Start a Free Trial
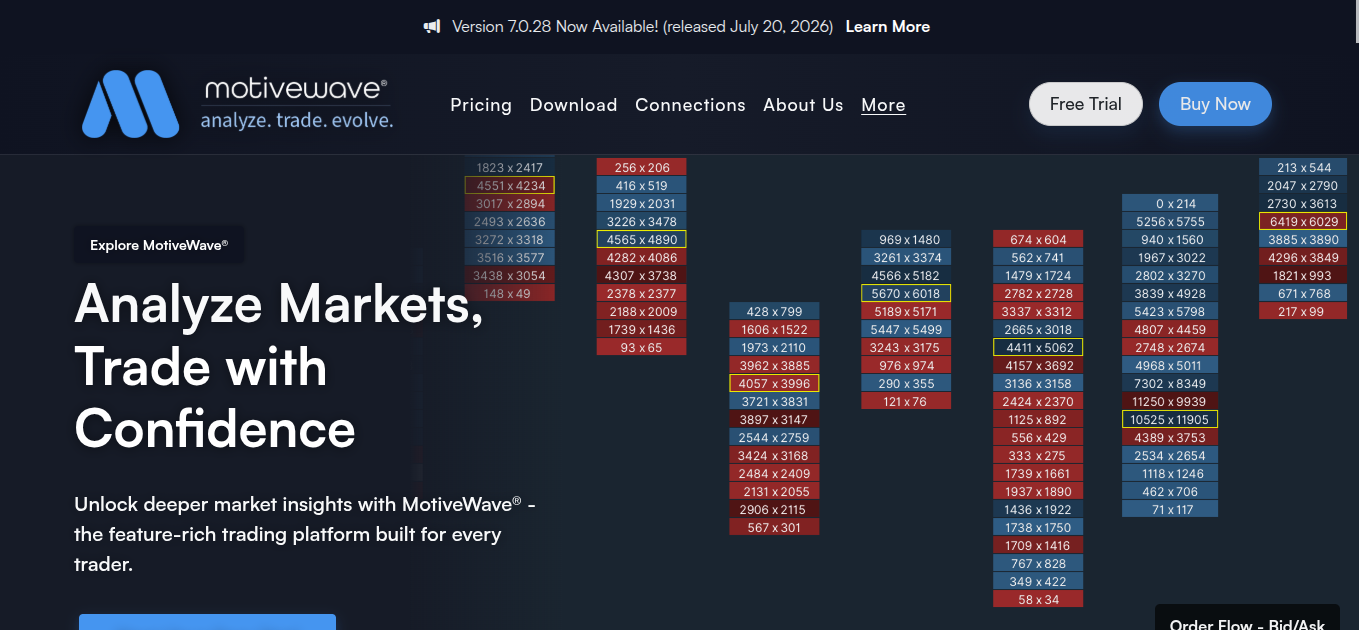This screenshot has height=630, width=1359. click(x=1086, y=104)
